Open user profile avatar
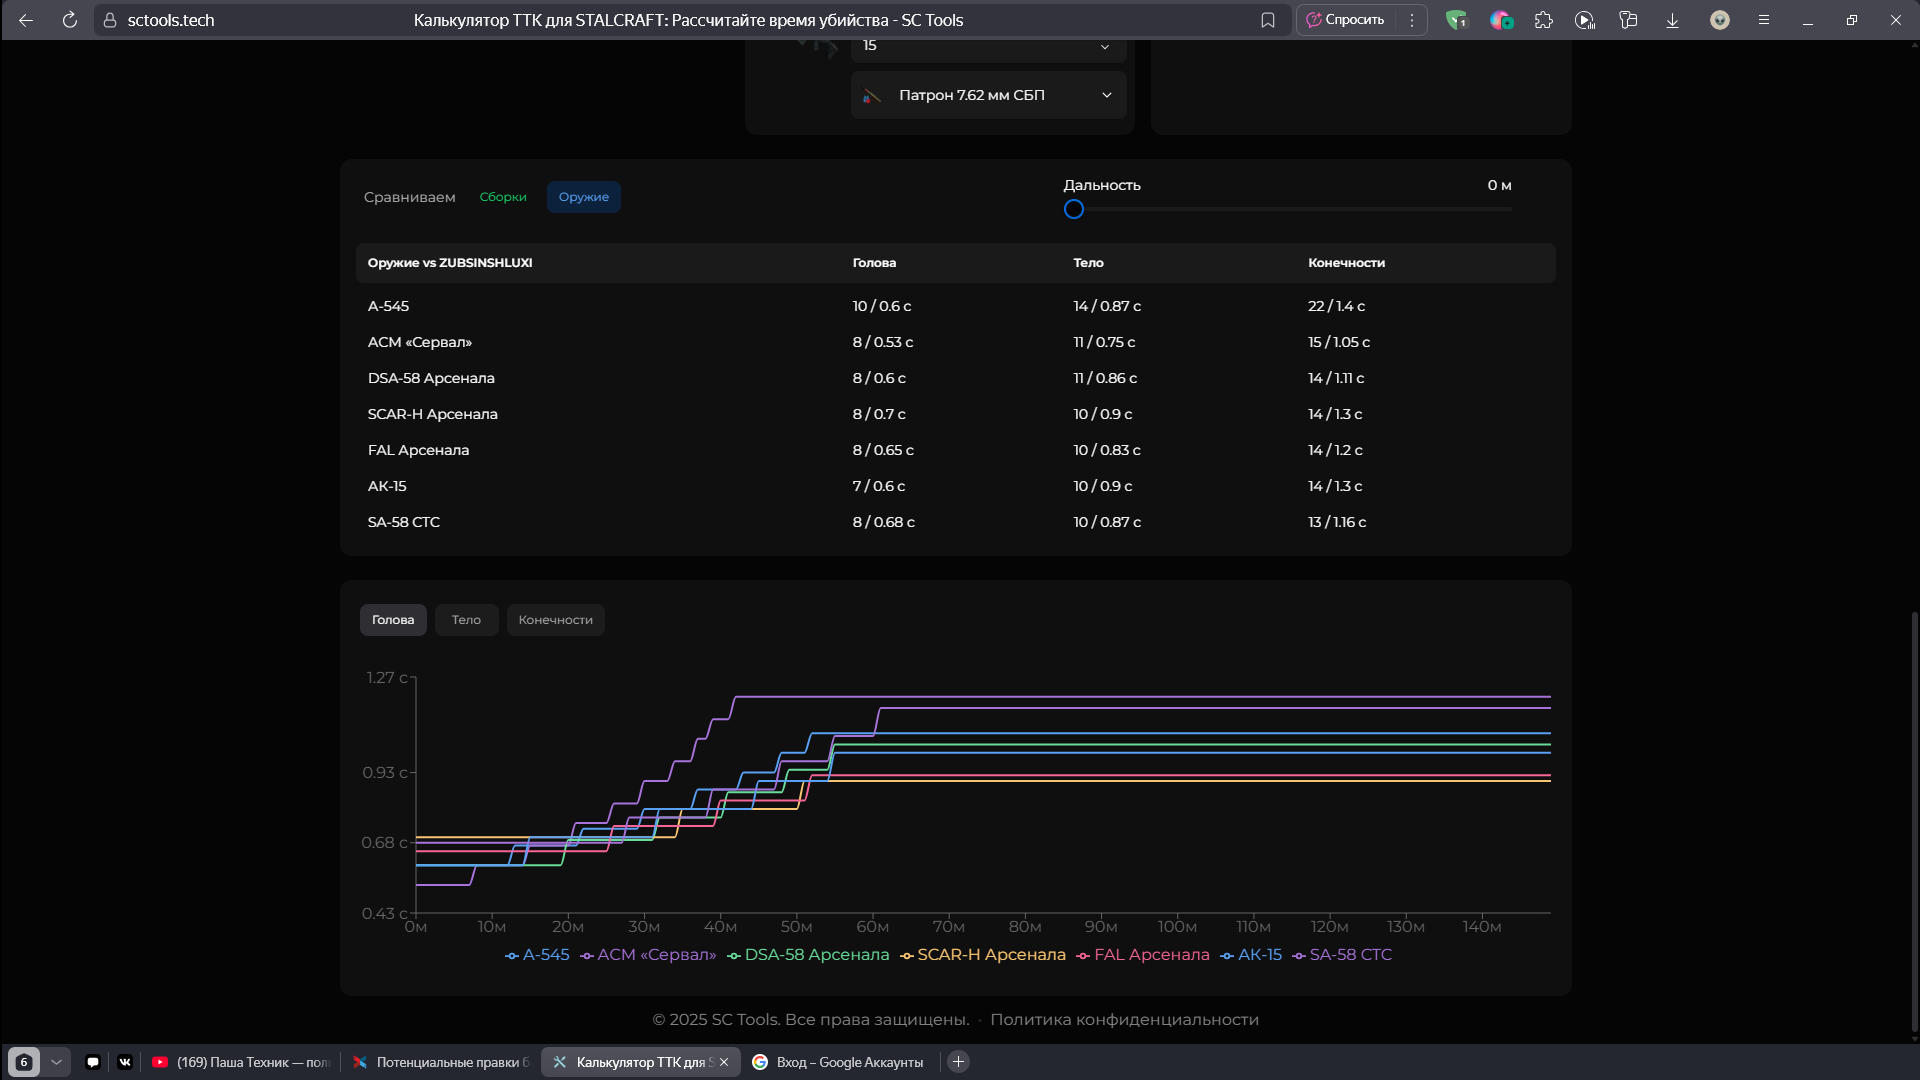The height and width of the screenshot is (1080, 1920). [x=1720, y=20]
